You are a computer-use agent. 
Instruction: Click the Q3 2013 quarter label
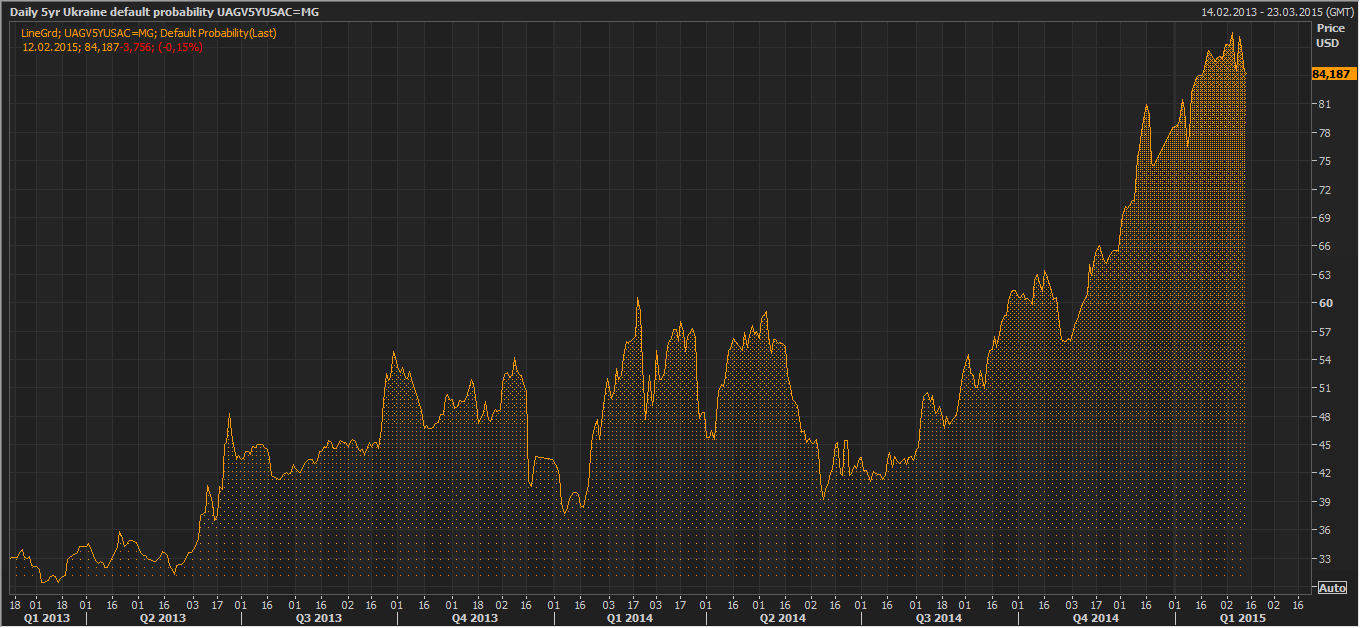click(318, 618)
